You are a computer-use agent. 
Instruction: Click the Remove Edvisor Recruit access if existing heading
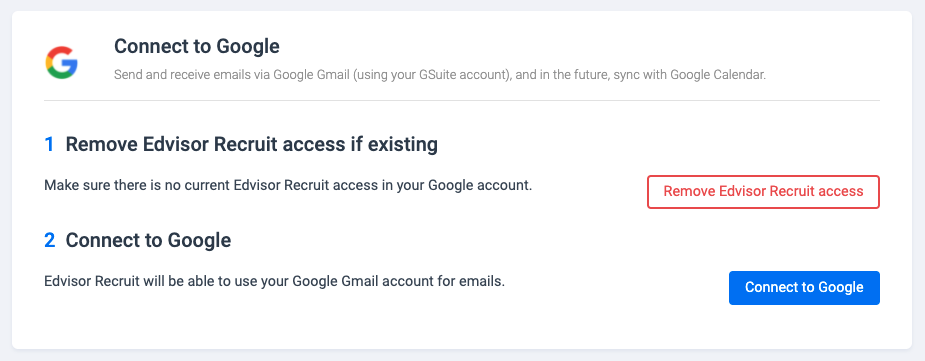point(251,144)
